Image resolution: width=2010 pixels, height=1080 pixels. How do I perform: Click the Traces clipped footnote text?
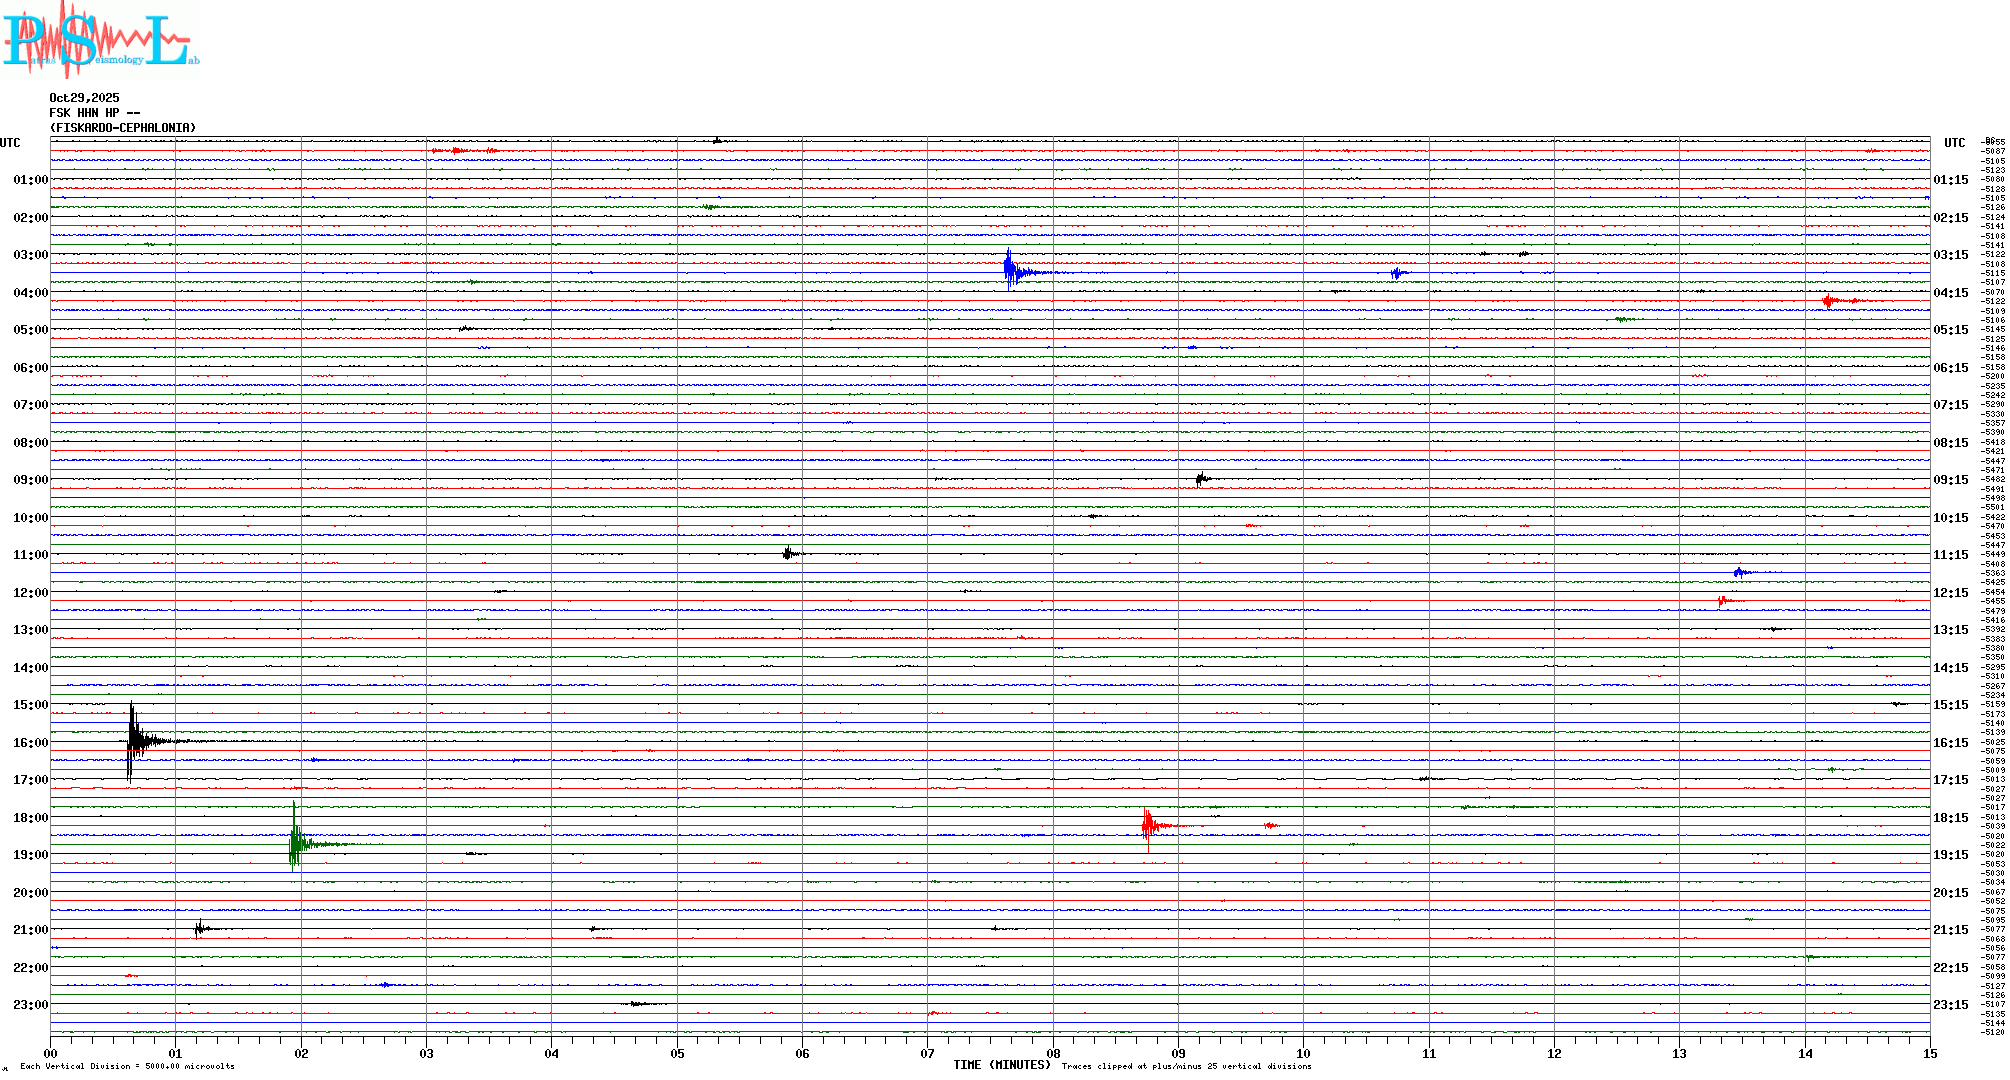point(1186,1066)
